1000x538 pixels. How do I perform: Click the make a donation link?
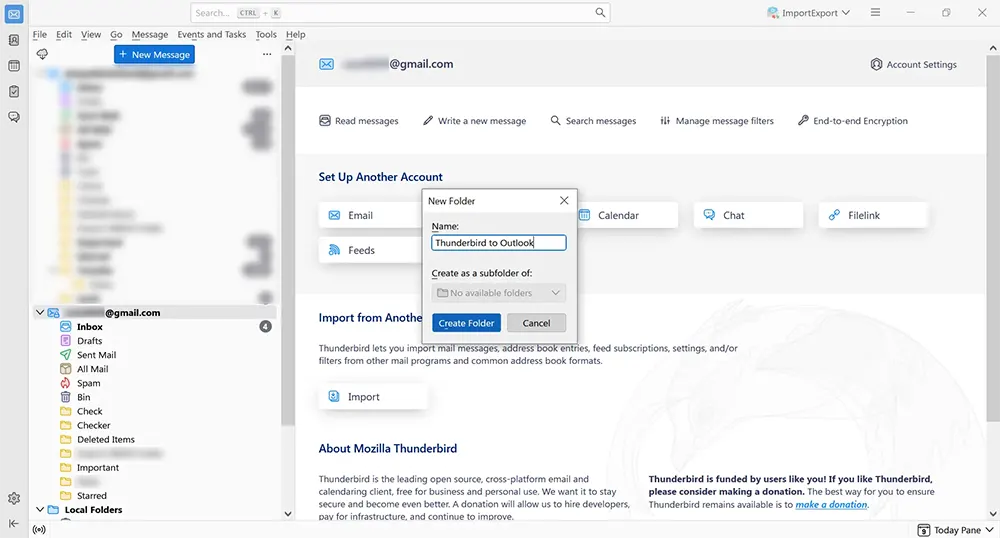click(x=831, y=504)
